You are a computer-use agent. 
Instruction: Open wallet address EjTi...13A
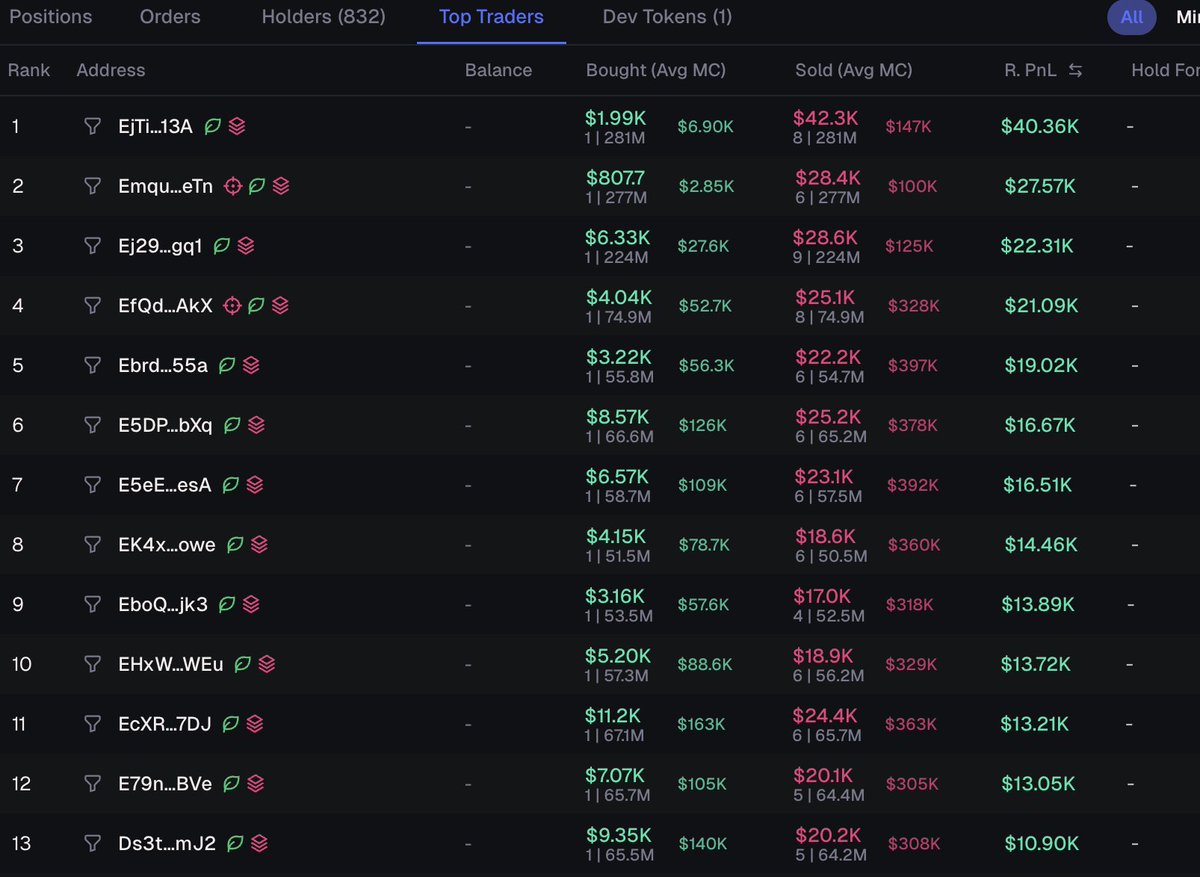[155, 126]
